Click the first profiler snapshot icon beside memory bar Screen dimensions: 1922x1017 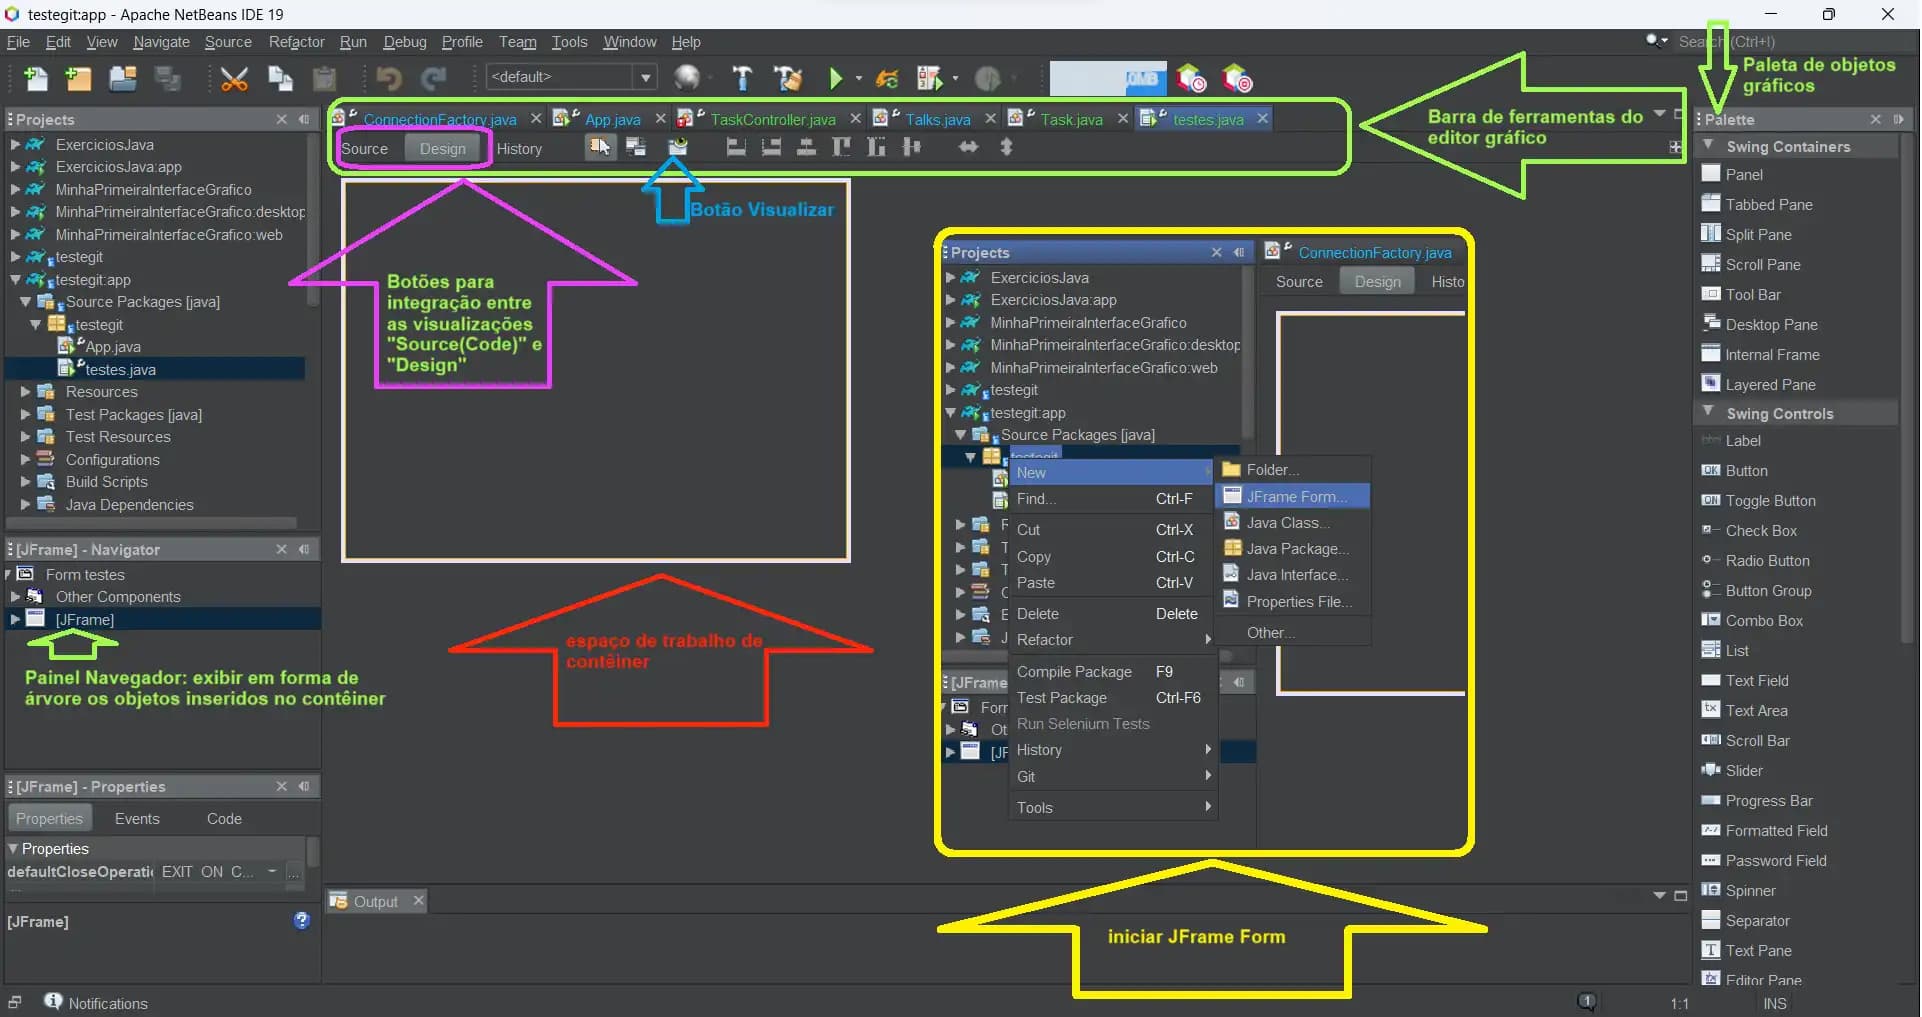(1191, 78)
